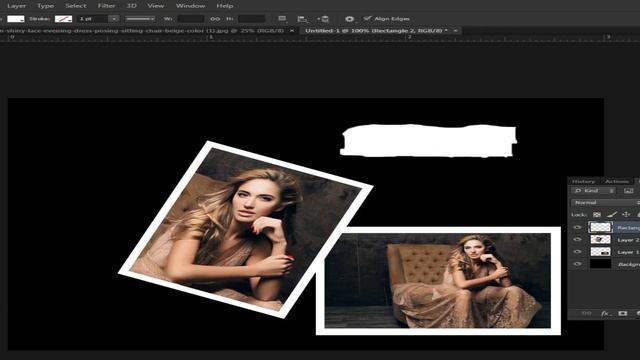
Task: Switch to the beige-color jpg document tab
Action: tap(141, 31)
